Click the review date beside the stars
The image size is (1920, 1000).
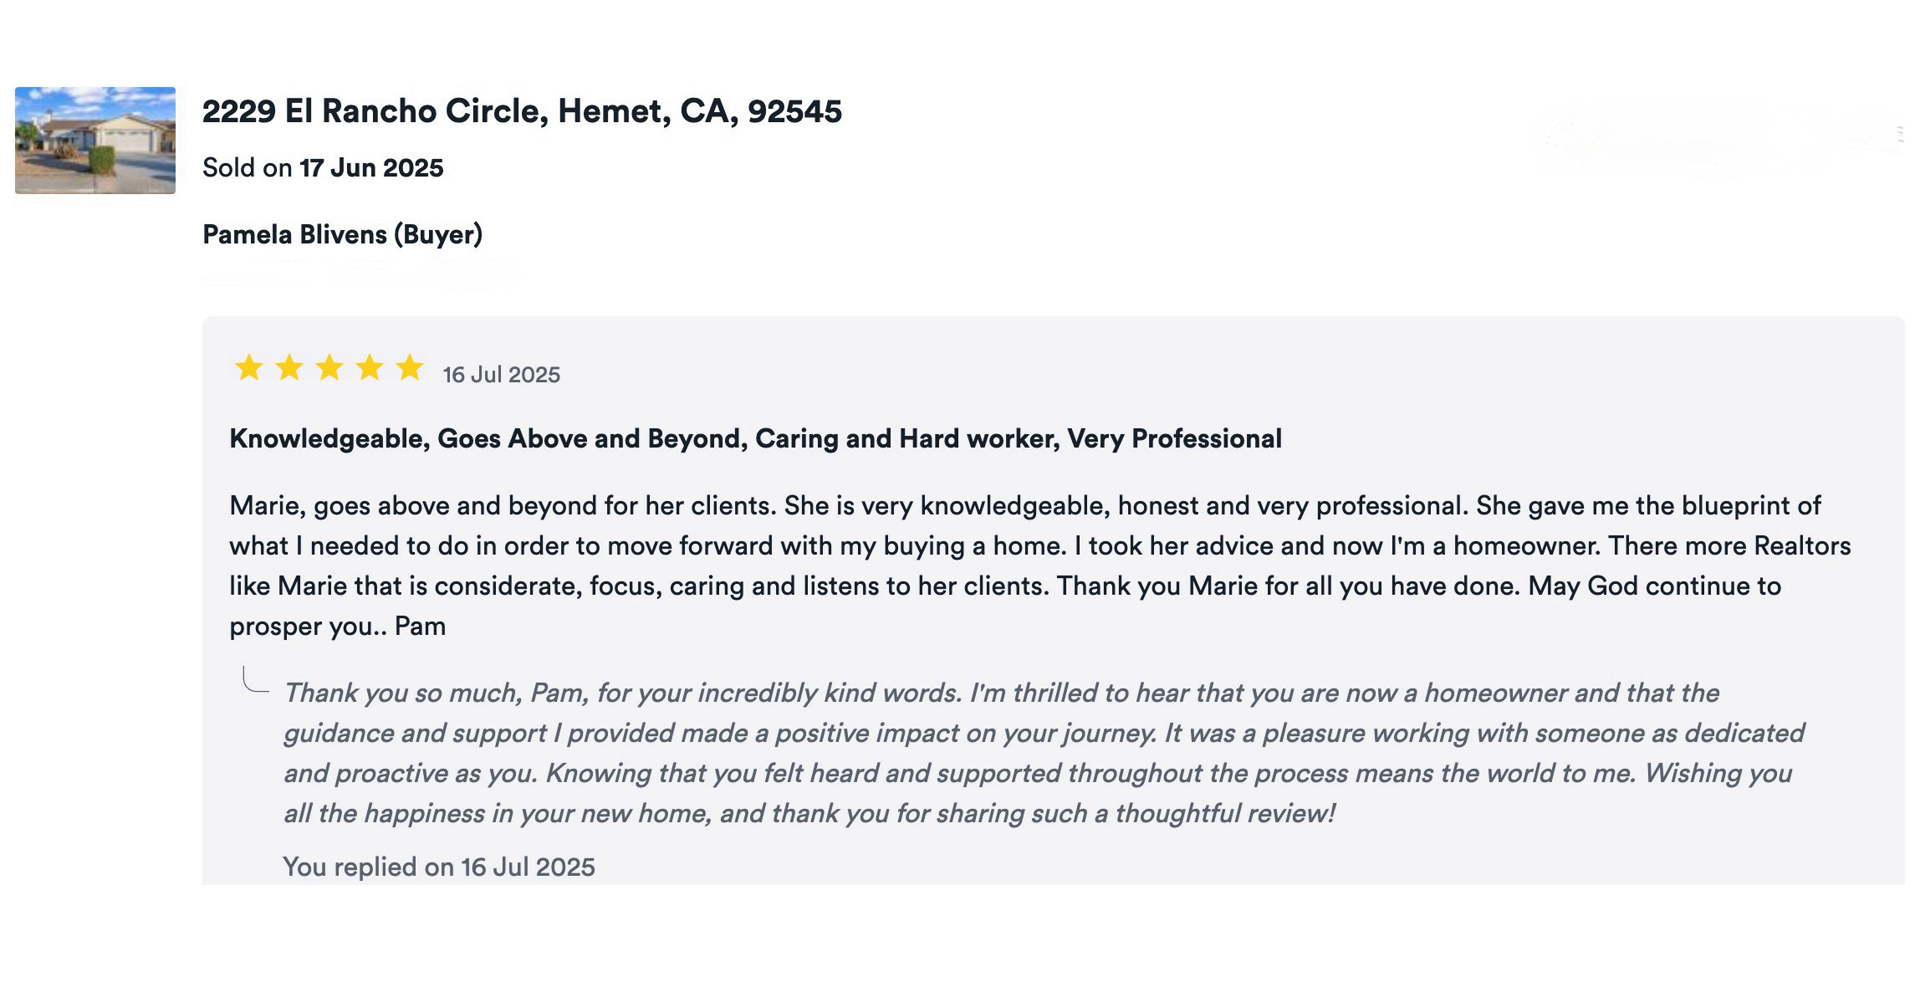point(501,375)
